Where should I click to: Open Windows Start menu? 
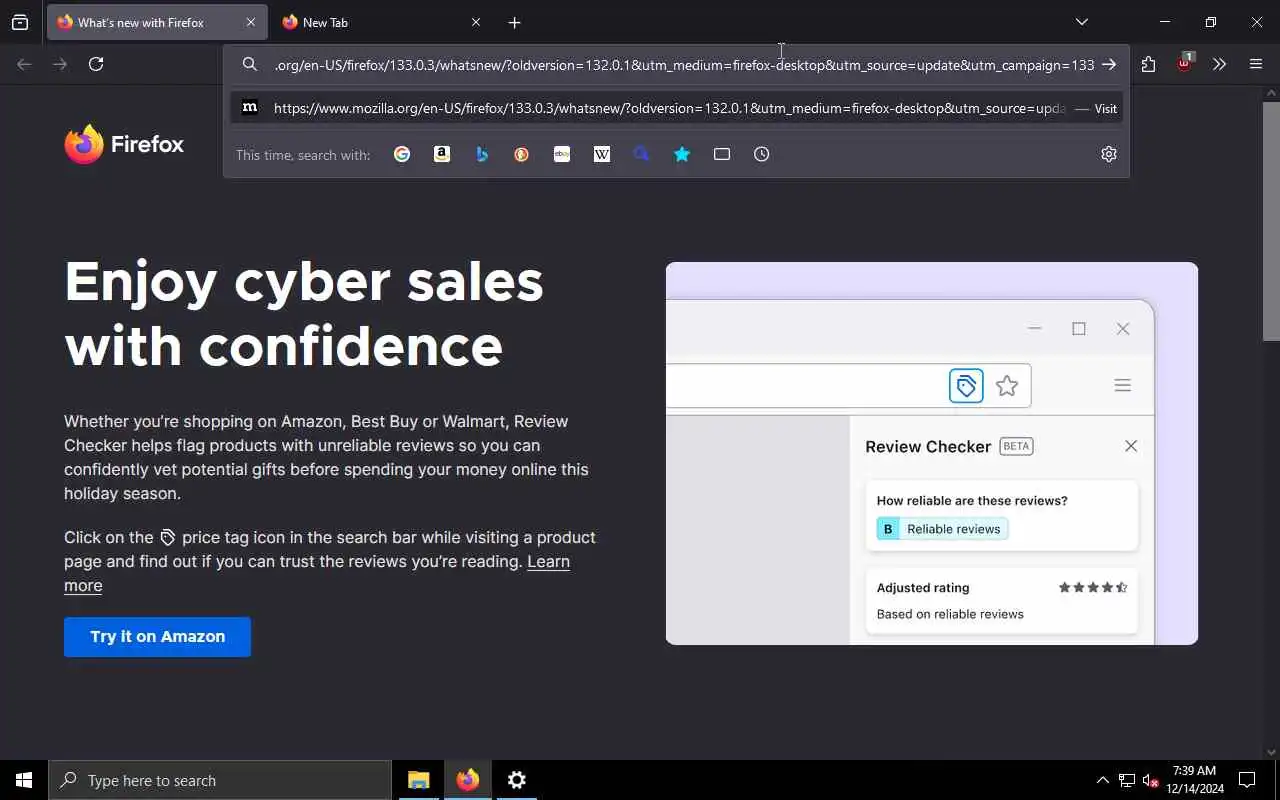[24, 780]
